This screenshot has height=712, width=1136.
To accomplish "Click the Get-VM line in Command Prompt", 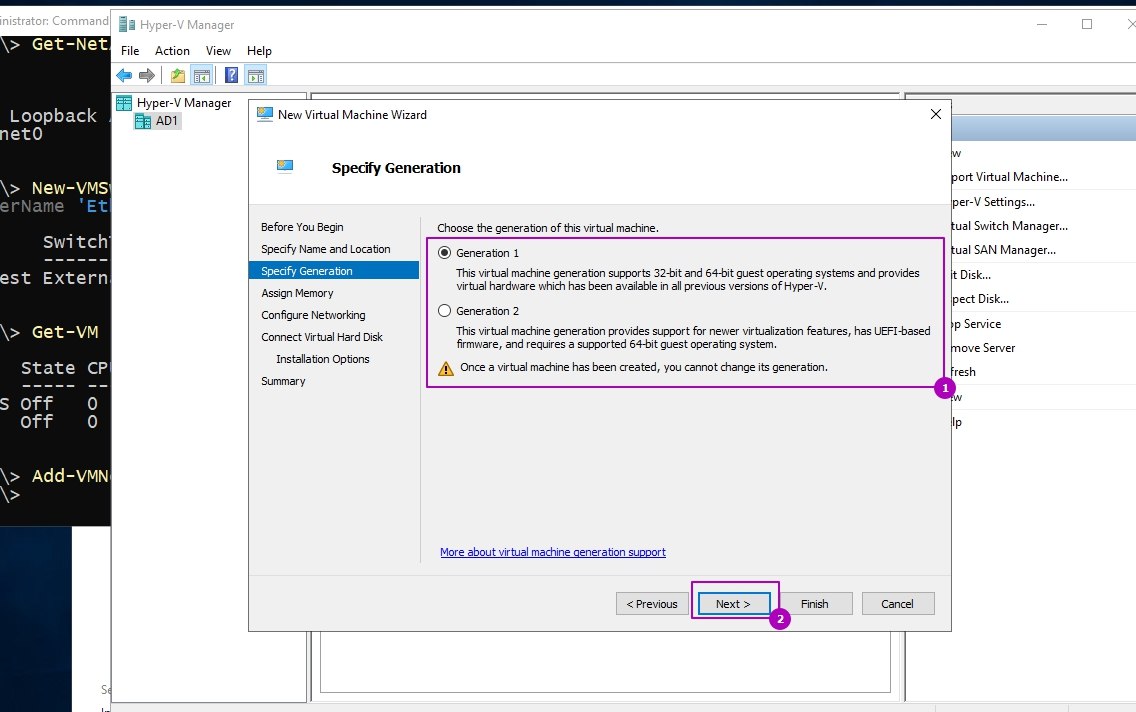I will (x=65, y=332).
